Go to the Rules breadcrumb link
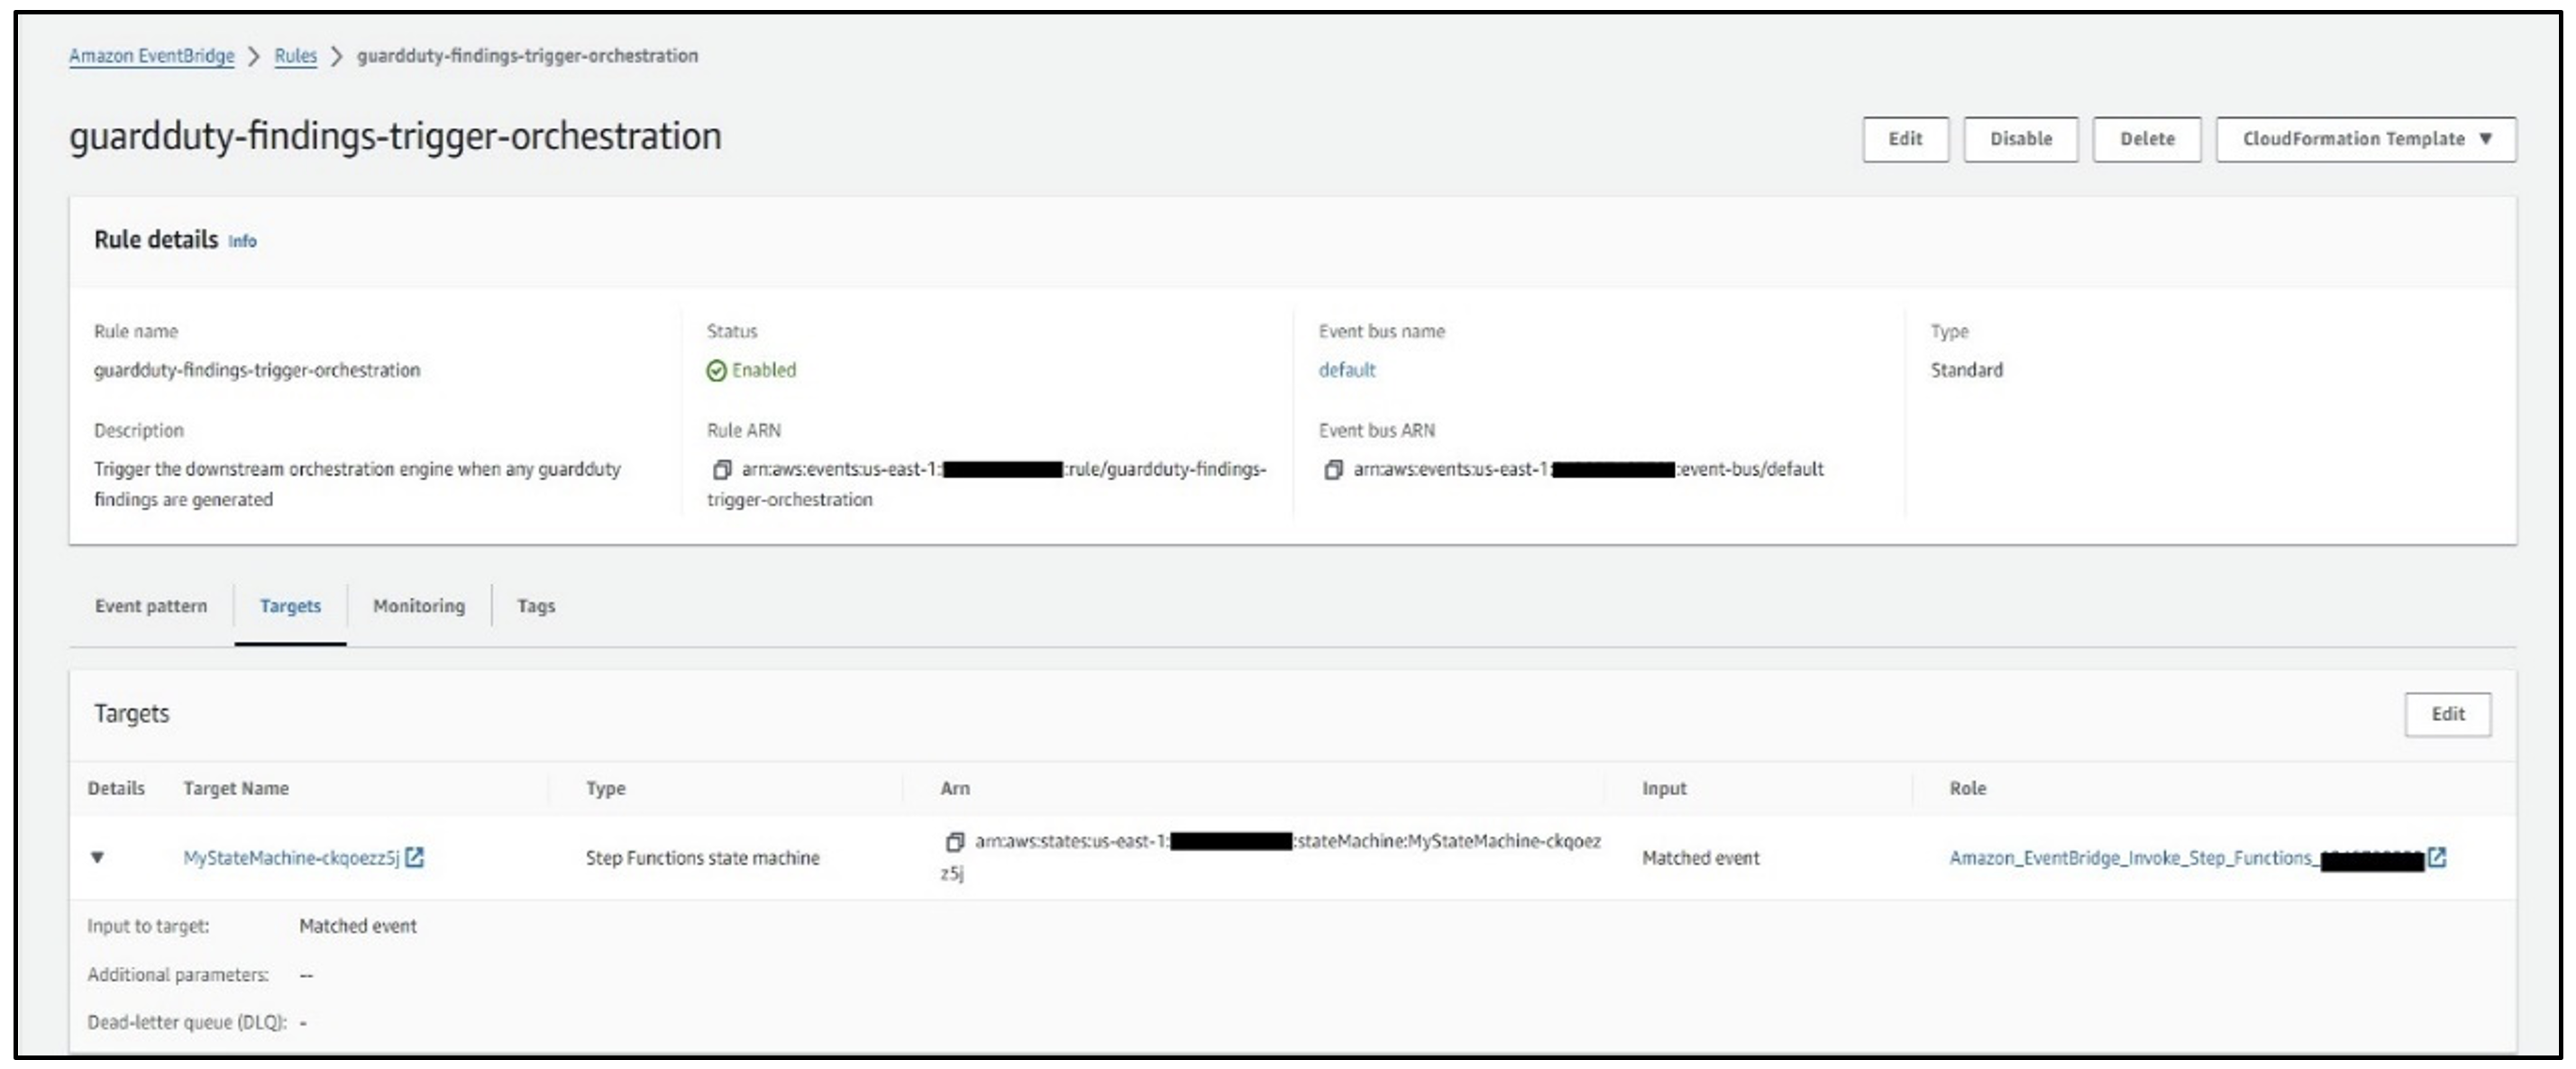The width and height of the screenshot is (2576, 1069). (x=295, y=56)
